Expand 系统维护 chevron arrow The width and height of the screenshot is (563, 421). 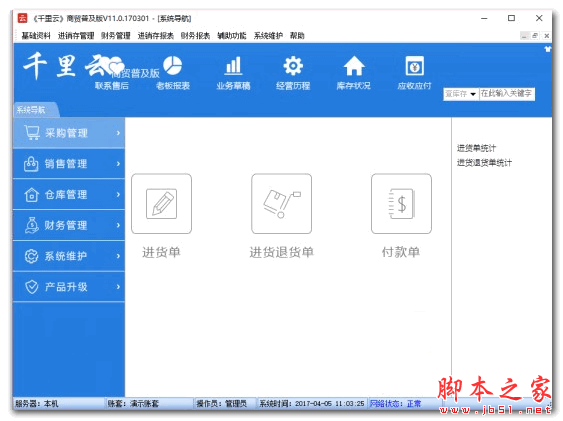118,256
